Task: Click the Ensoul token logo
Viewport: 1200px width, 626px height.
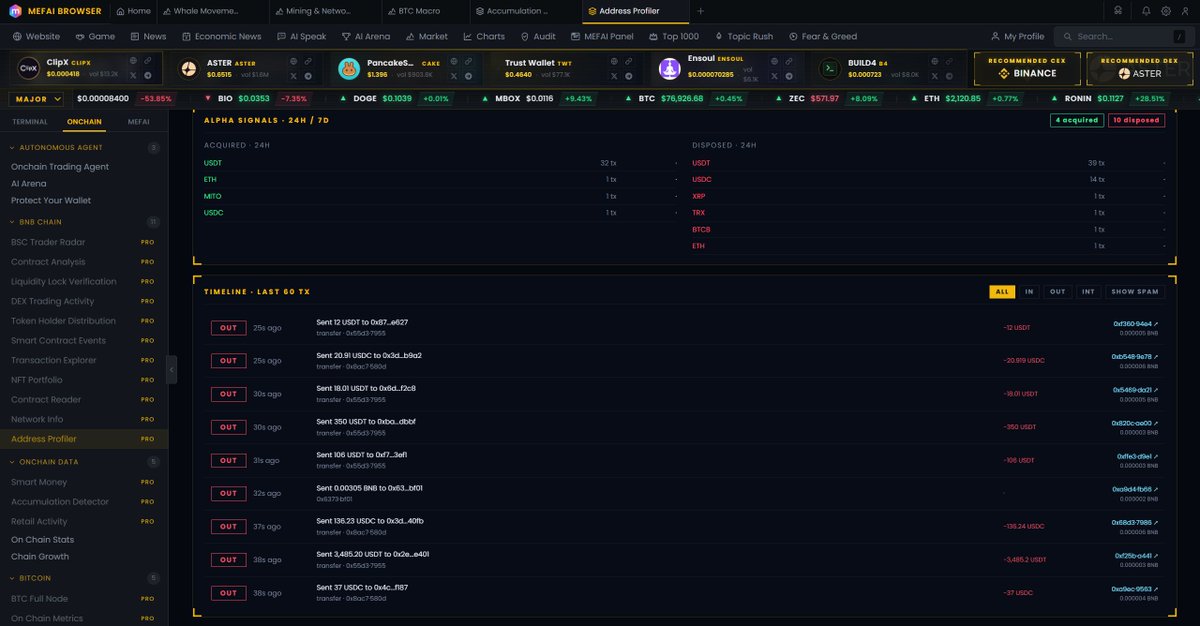Action: pyautogui.click(x=669, y=68)
